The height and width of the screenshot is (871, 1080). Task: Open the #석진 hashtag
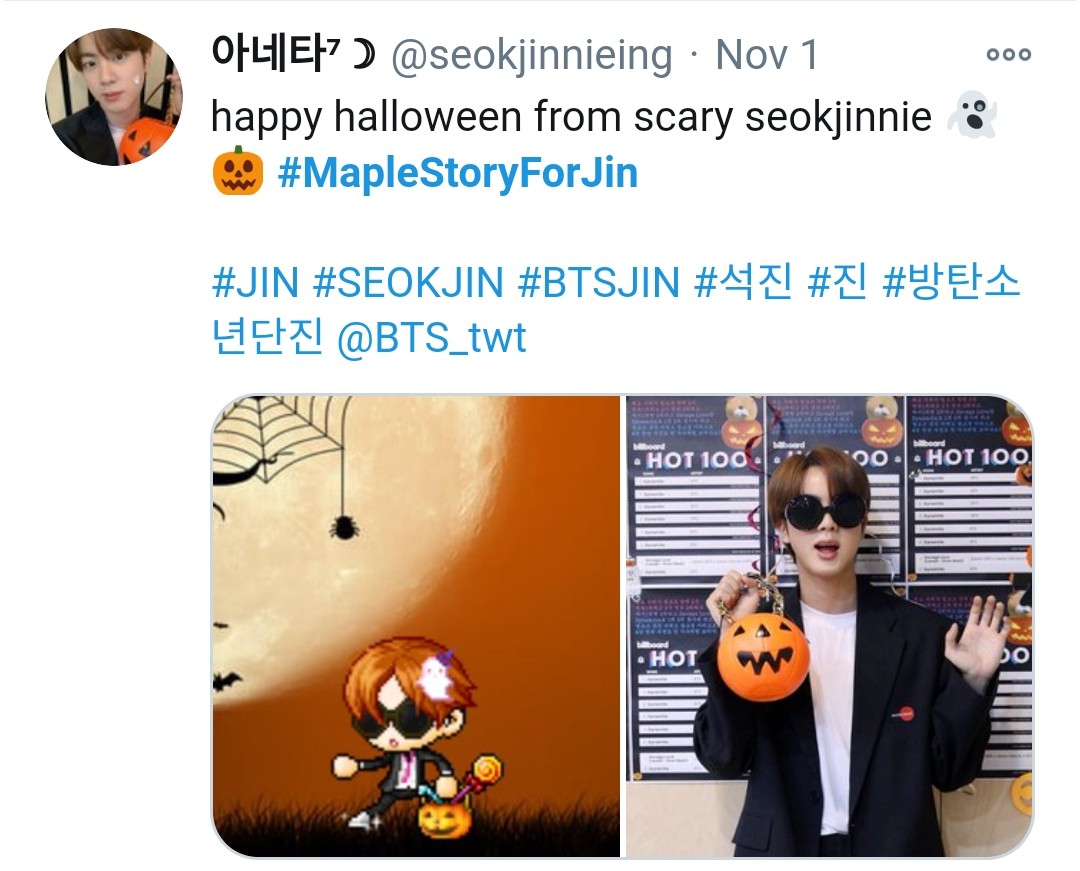coord(744,282)
